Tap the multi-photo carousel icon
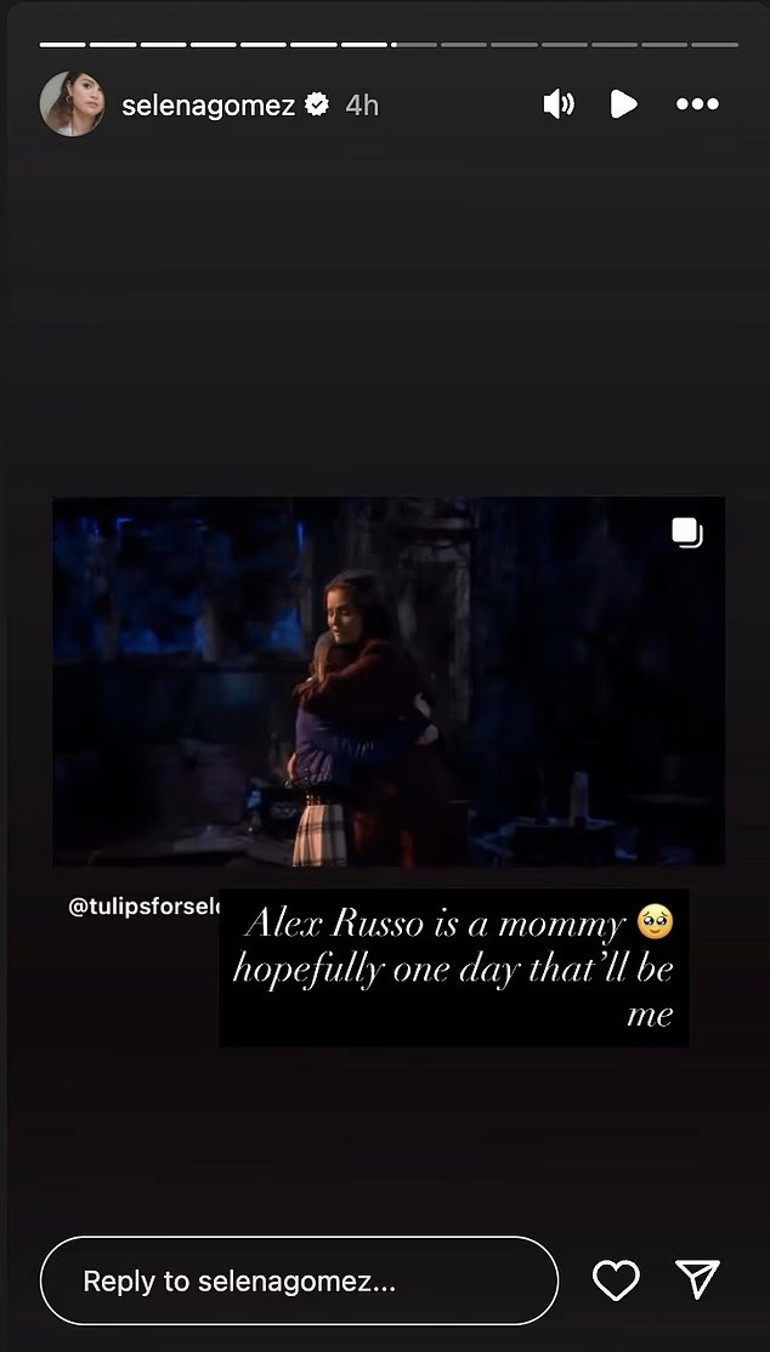The height and width of the screenshot is (1352, 770). pos(687,533)
